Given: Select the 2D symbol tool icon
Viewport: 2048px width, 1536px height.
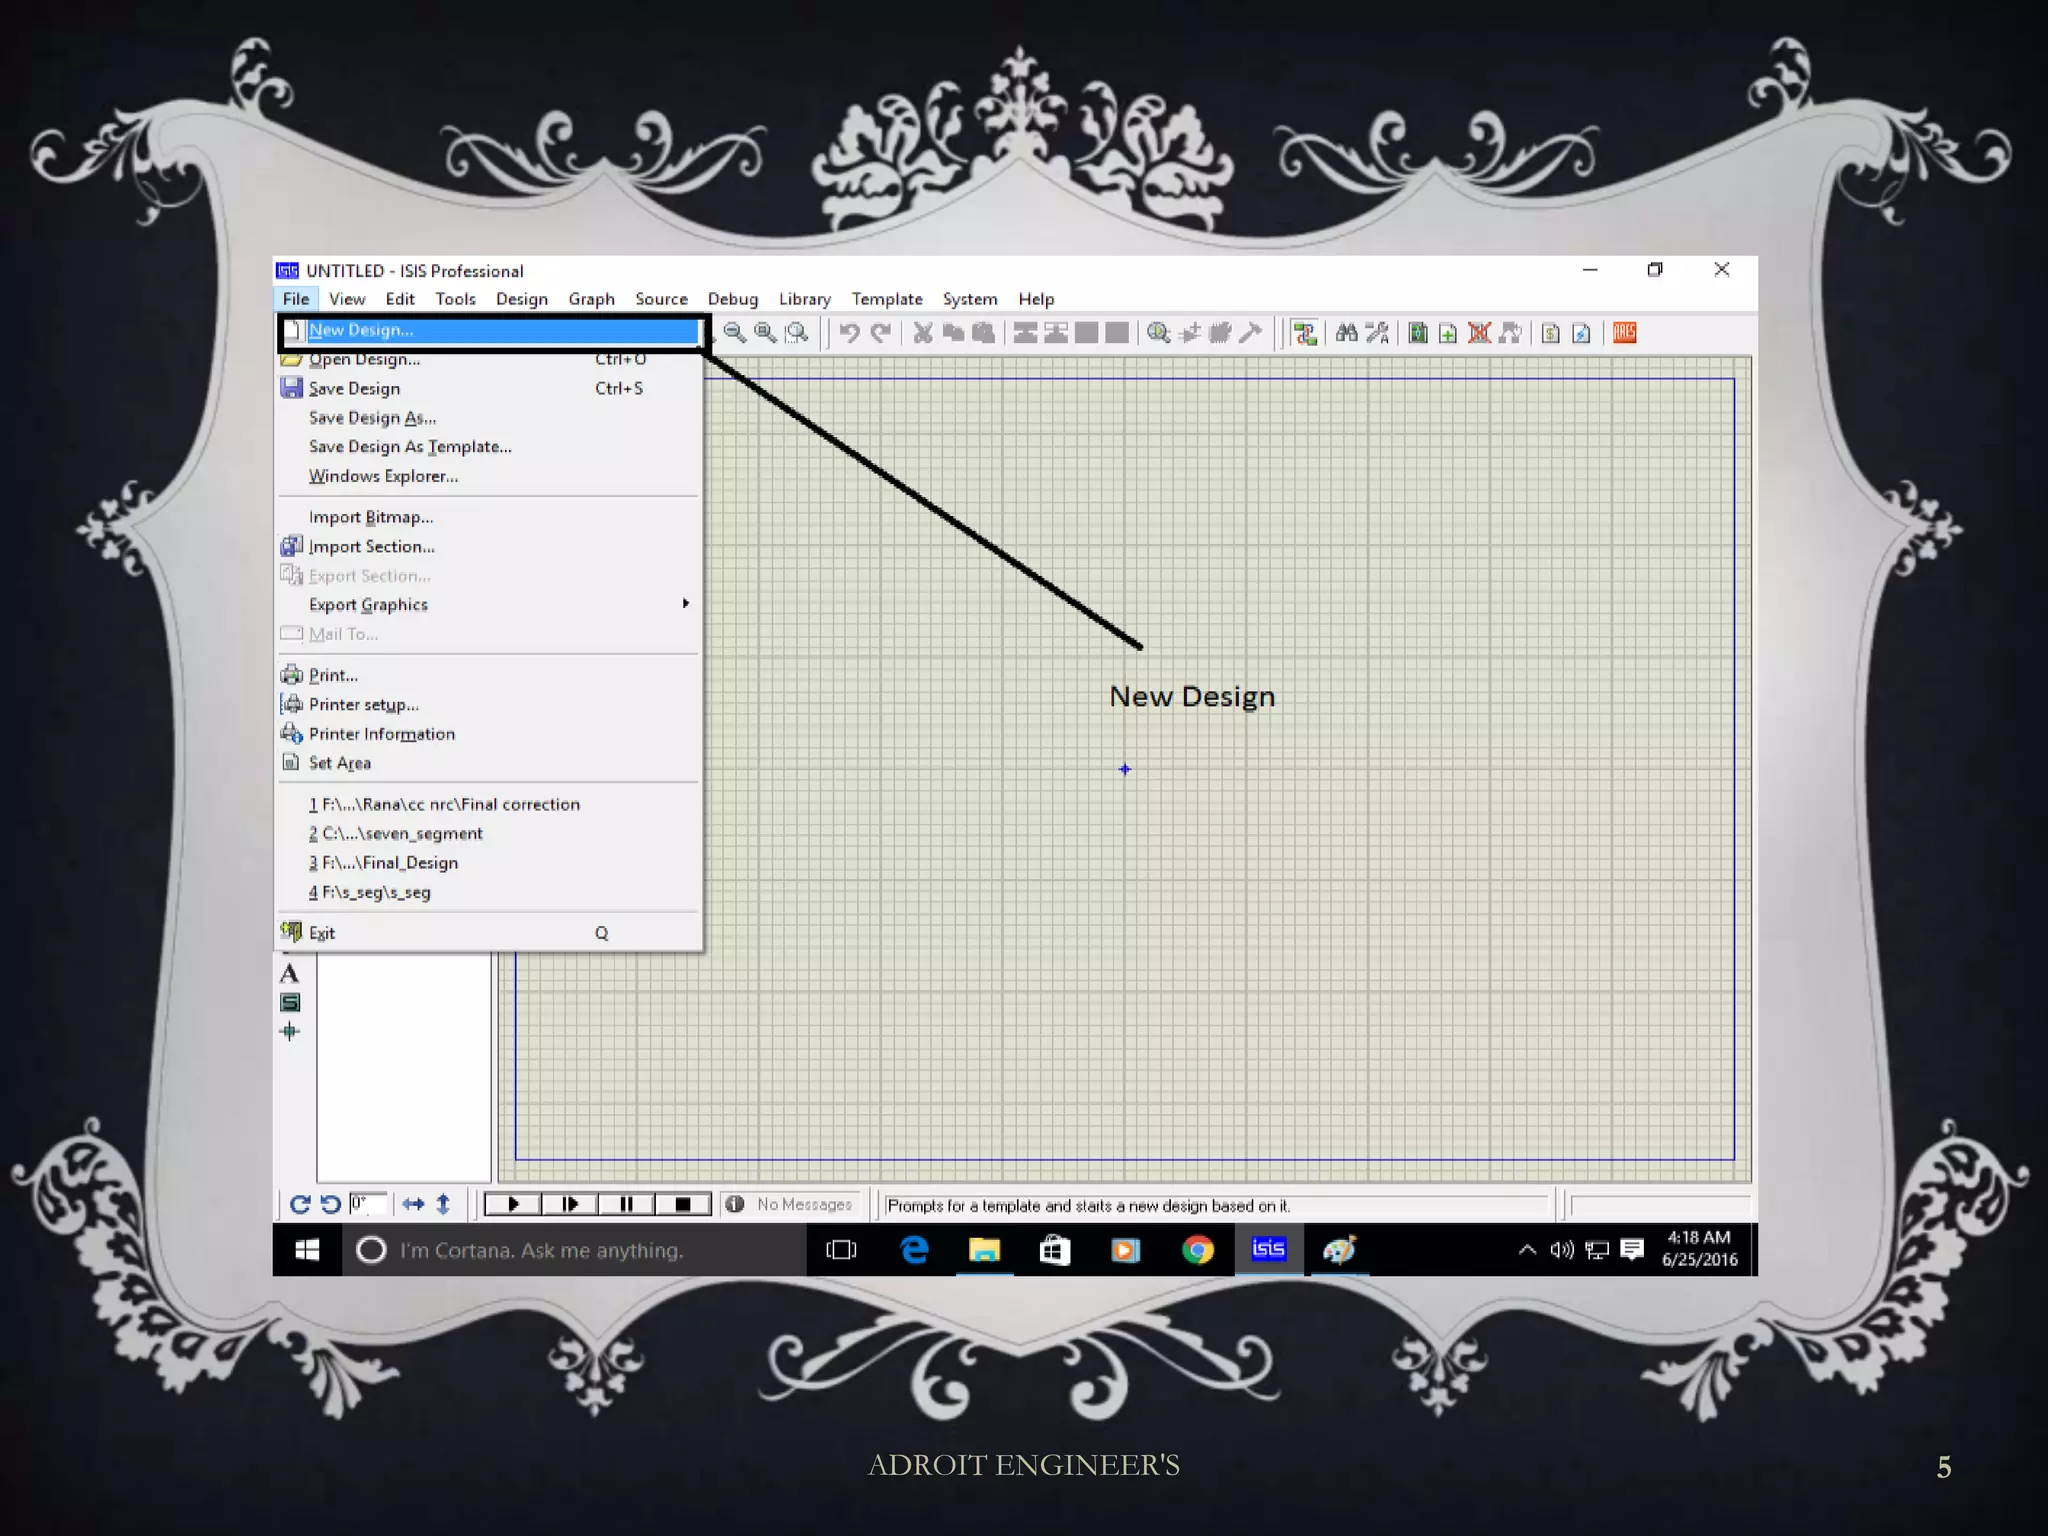Looking at the screenshot, I should point(290,1002).
